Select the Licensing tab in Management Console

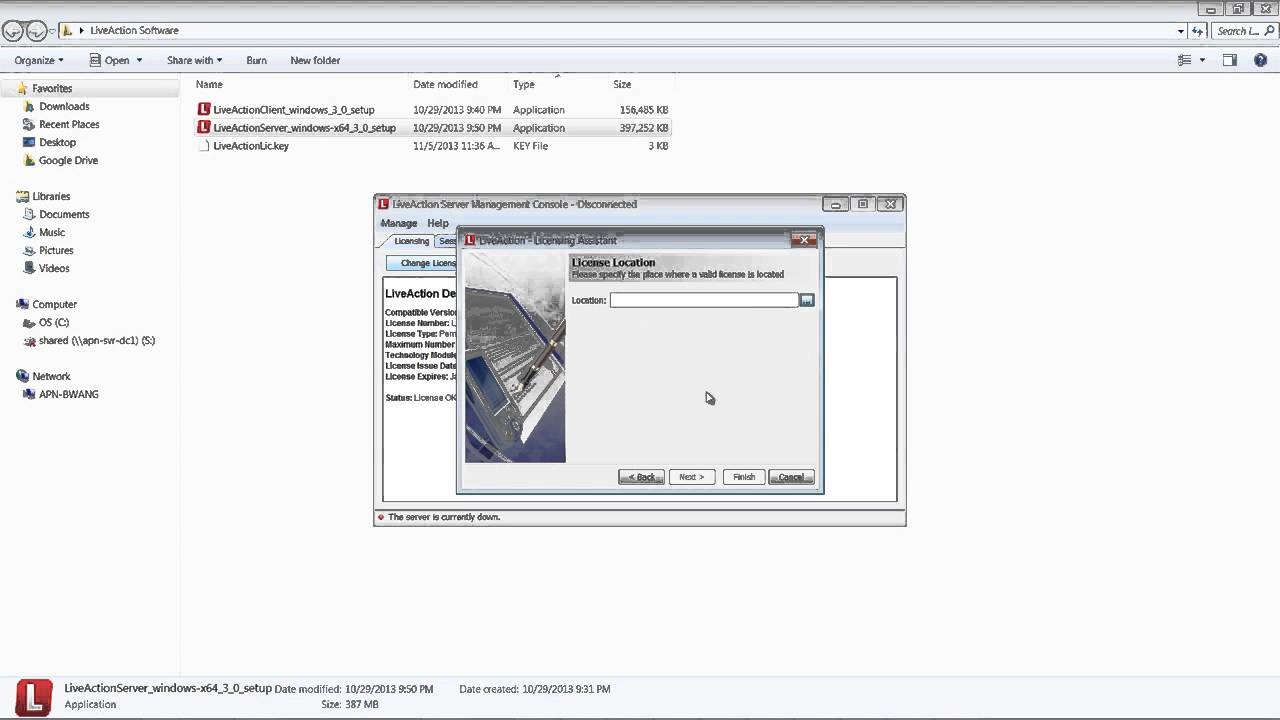(410, 241)
